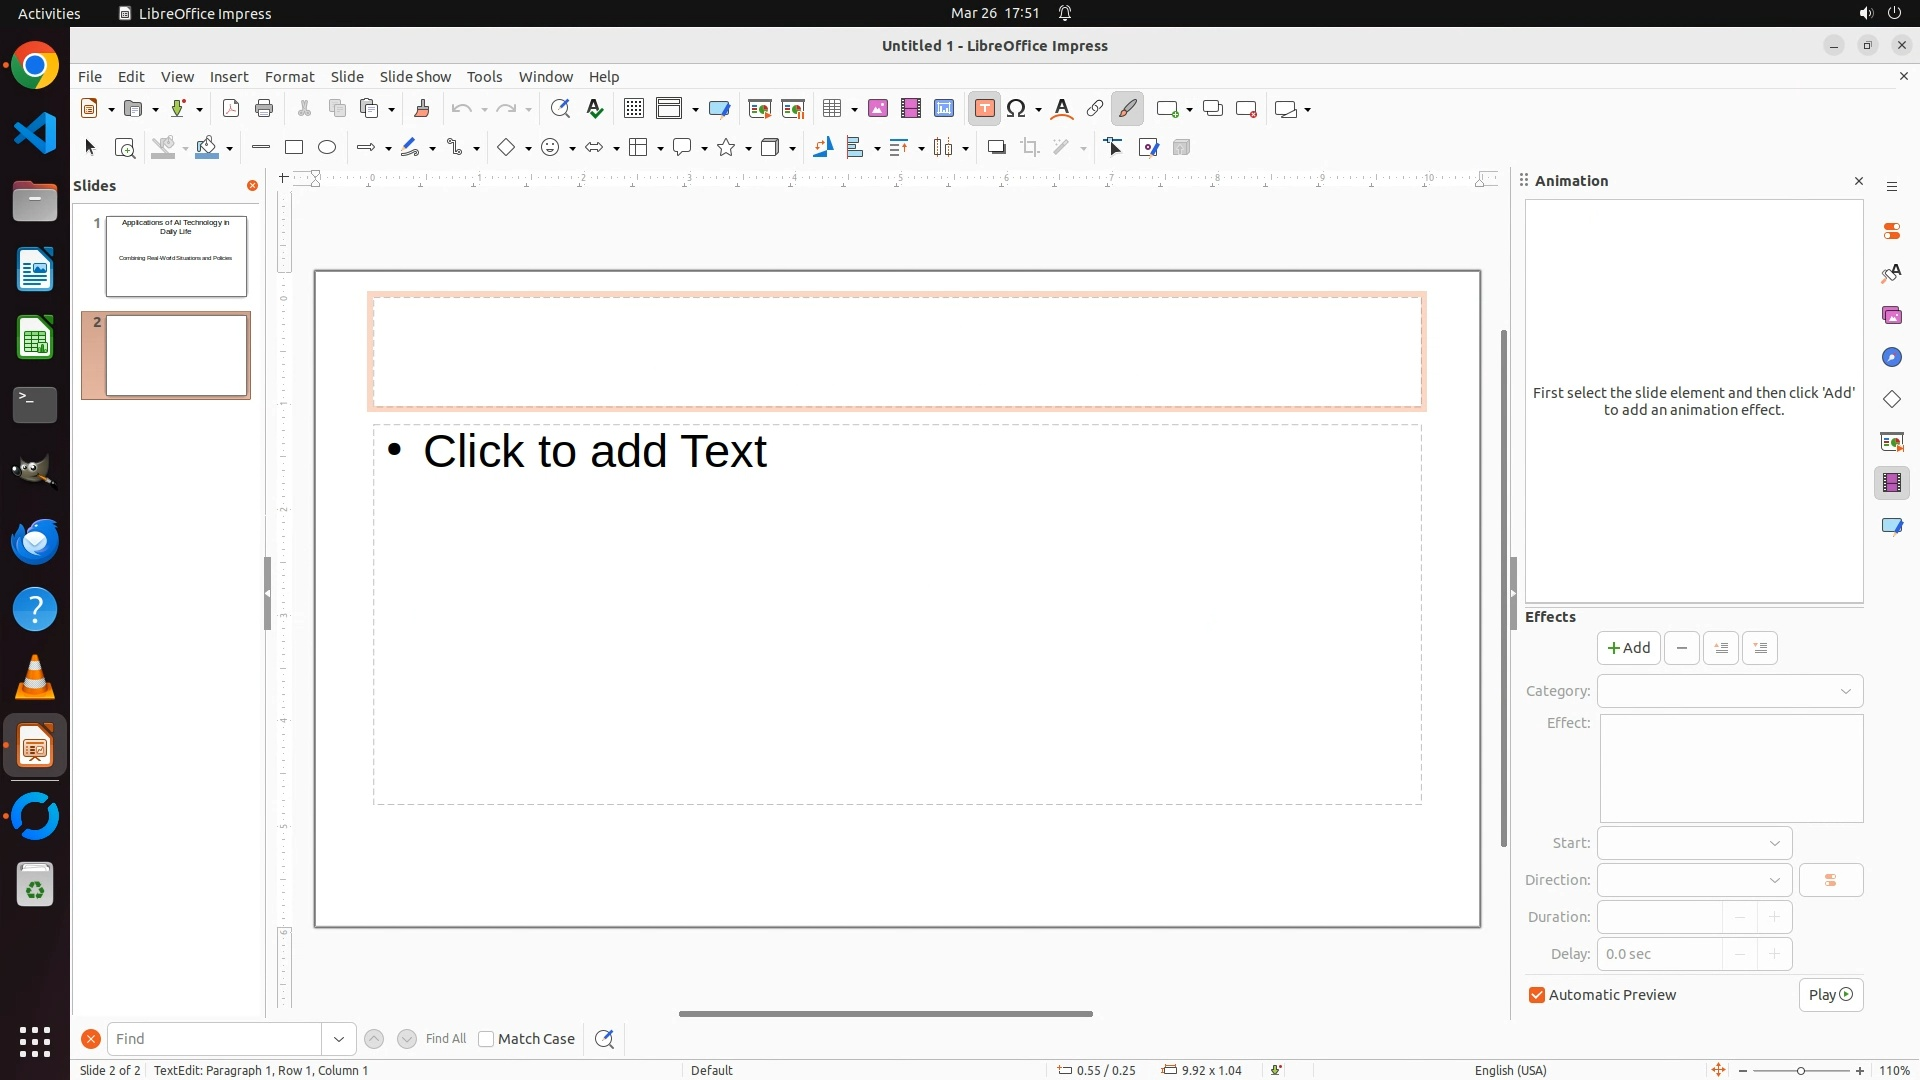
Task: Open the Slide Show menu
Action: pos(415,77)
